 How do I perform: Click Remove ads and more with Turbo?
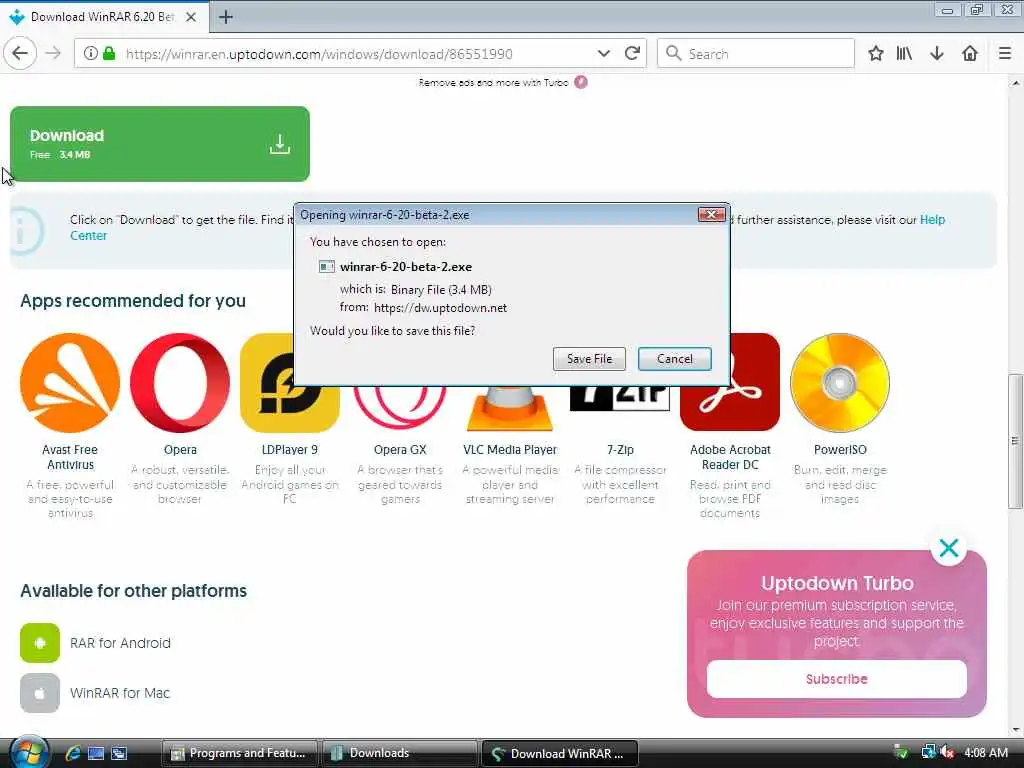494,82
